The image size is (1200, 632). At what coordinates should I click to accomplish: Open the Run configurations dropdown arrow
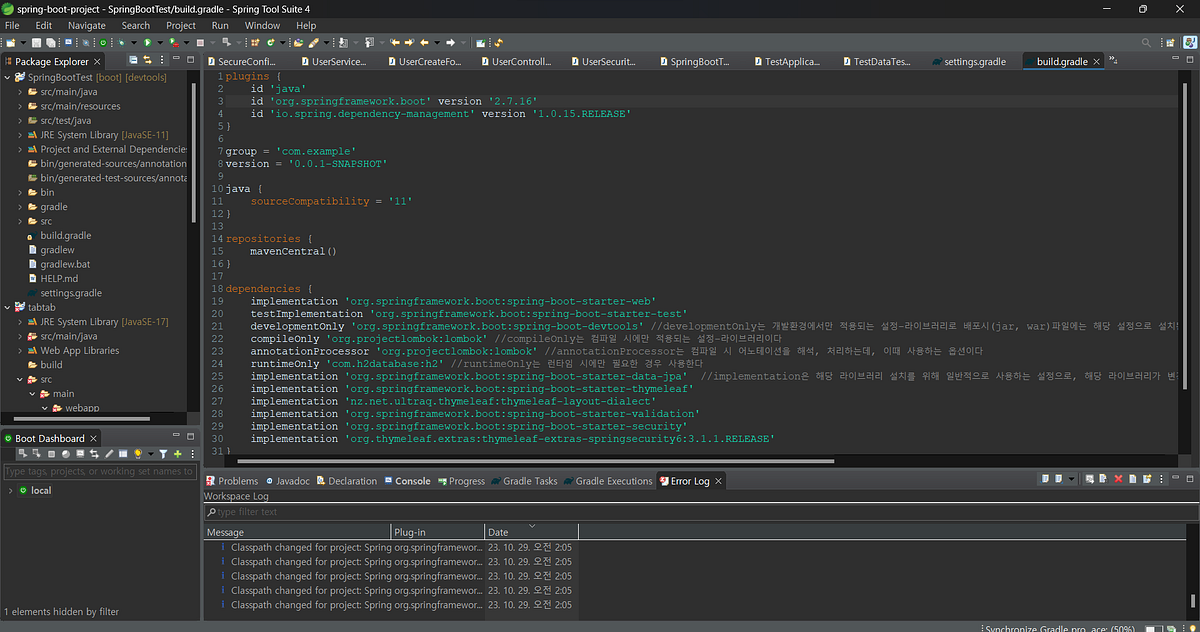[160, 42]
